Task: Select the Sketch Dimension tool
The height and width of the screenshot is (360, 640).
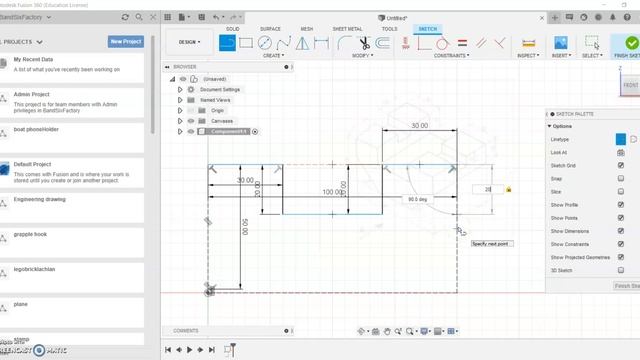Action: click(321, 43)
